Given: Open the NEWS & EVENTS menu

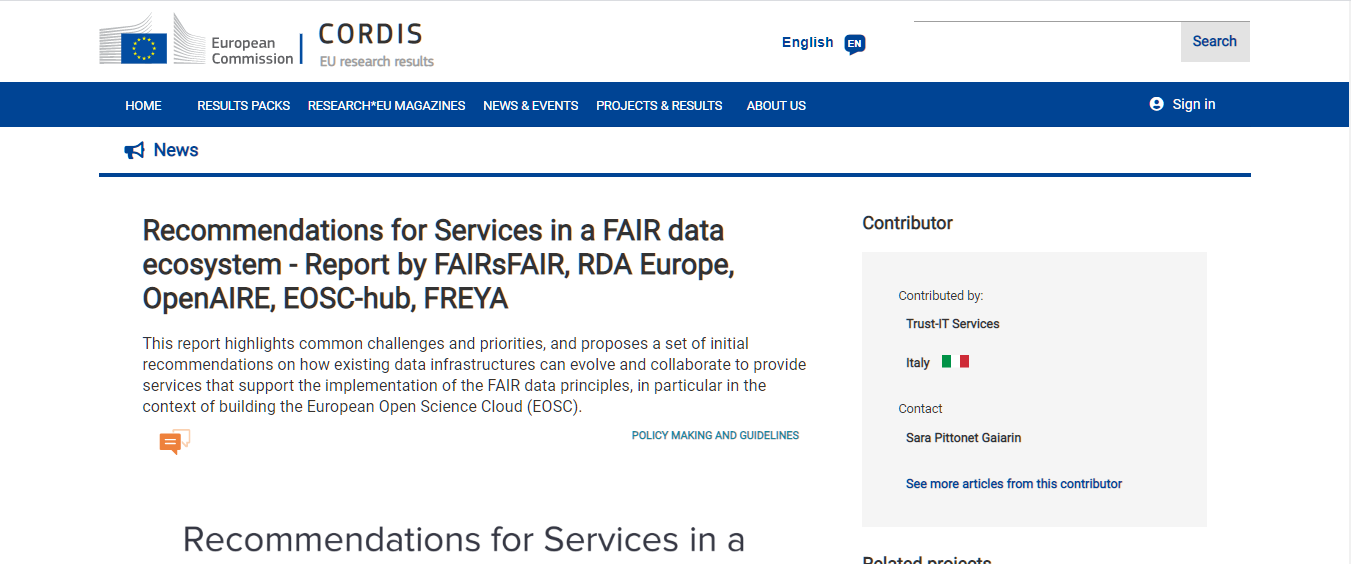Looking at the screenshot, I should point(530,105).
